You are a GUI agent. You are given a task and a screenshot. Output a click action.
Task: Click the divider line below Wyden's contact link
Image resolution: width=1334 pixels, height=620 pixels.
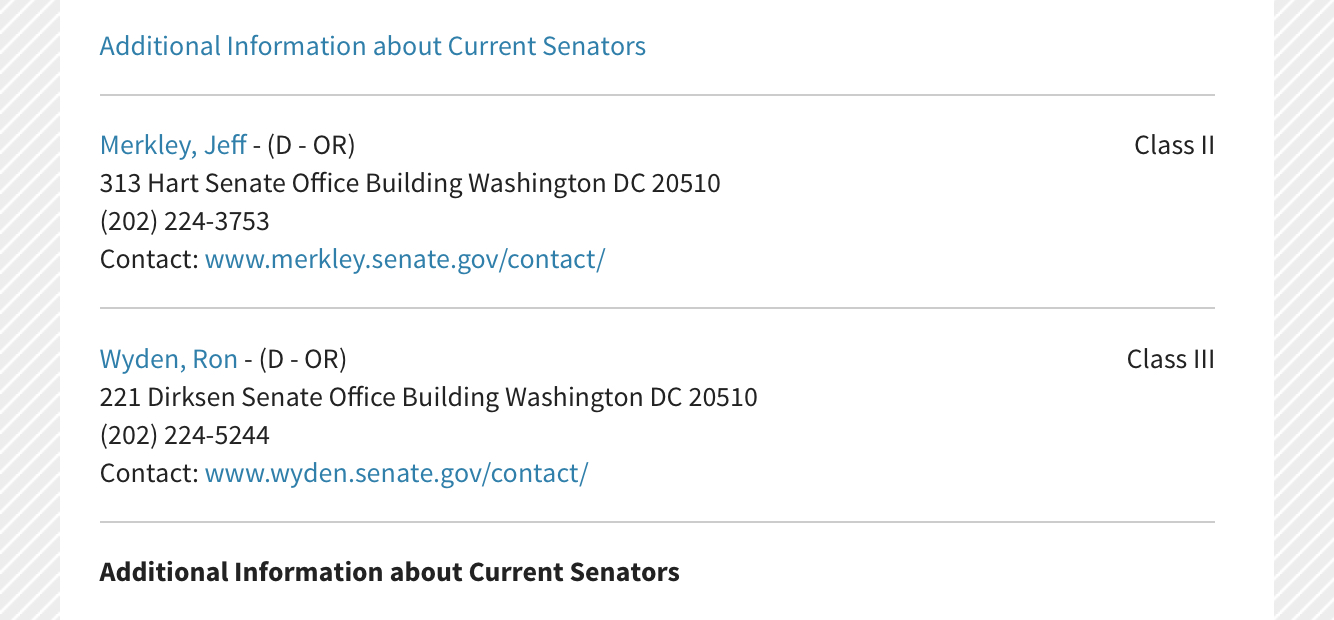(x=657, y=522)
